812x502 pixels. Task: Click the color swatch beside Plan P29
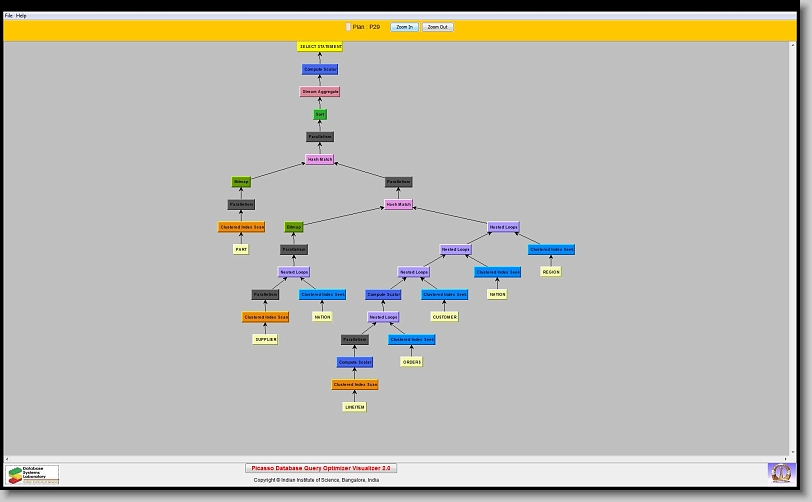(x=348, y=27)
